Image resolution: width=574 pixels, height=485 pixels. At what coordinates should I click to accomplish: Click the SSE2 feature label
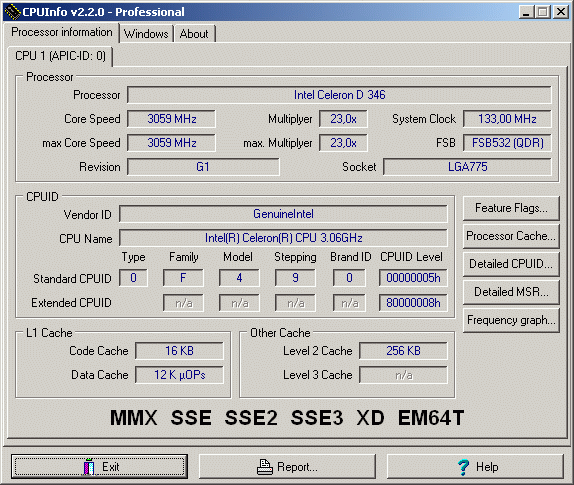point(251,418)
